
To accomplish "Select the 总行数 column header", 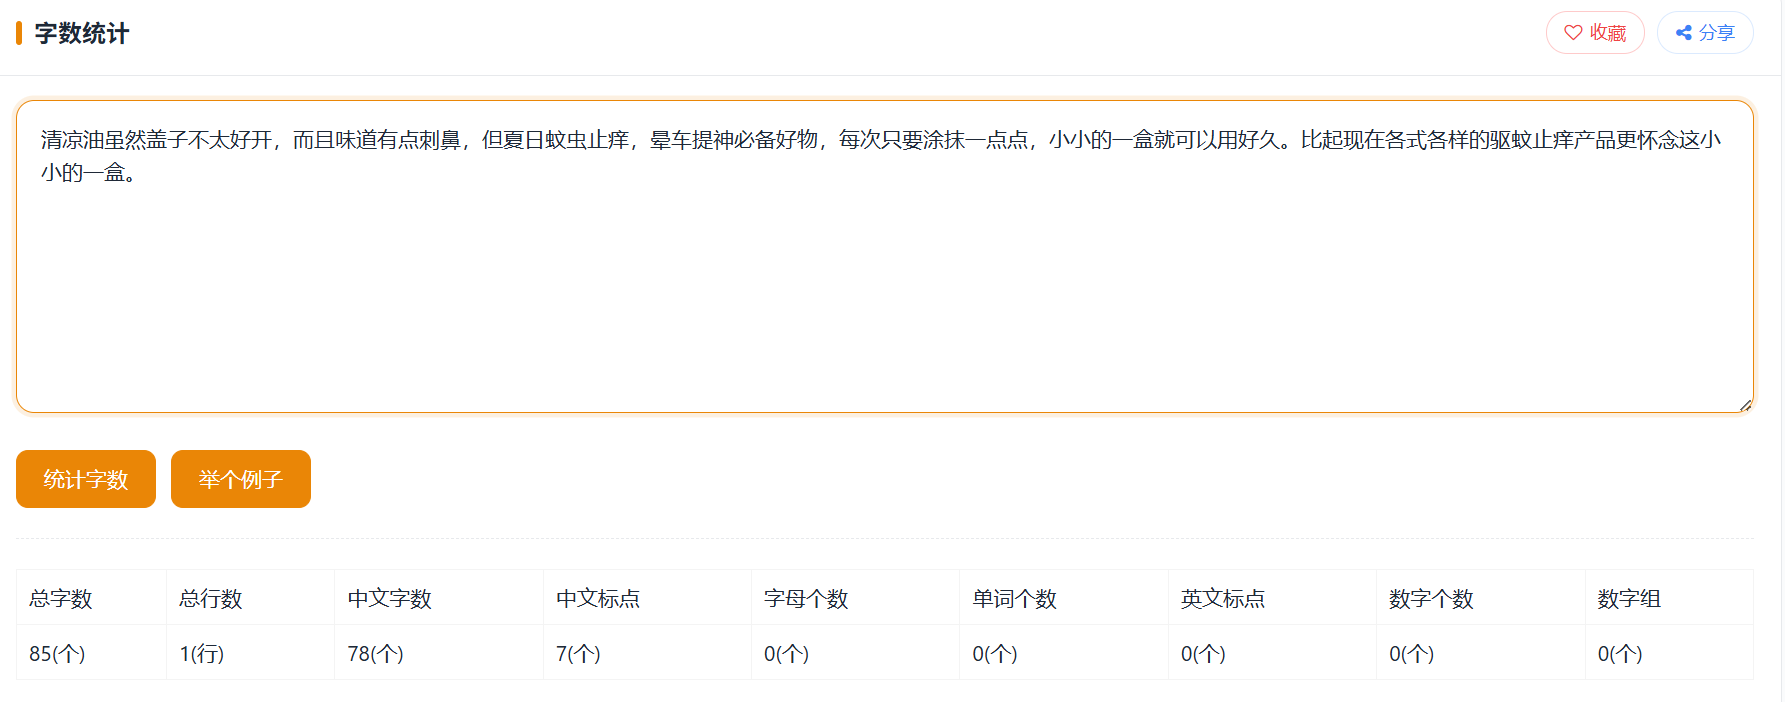I will [x=251, y=598].
